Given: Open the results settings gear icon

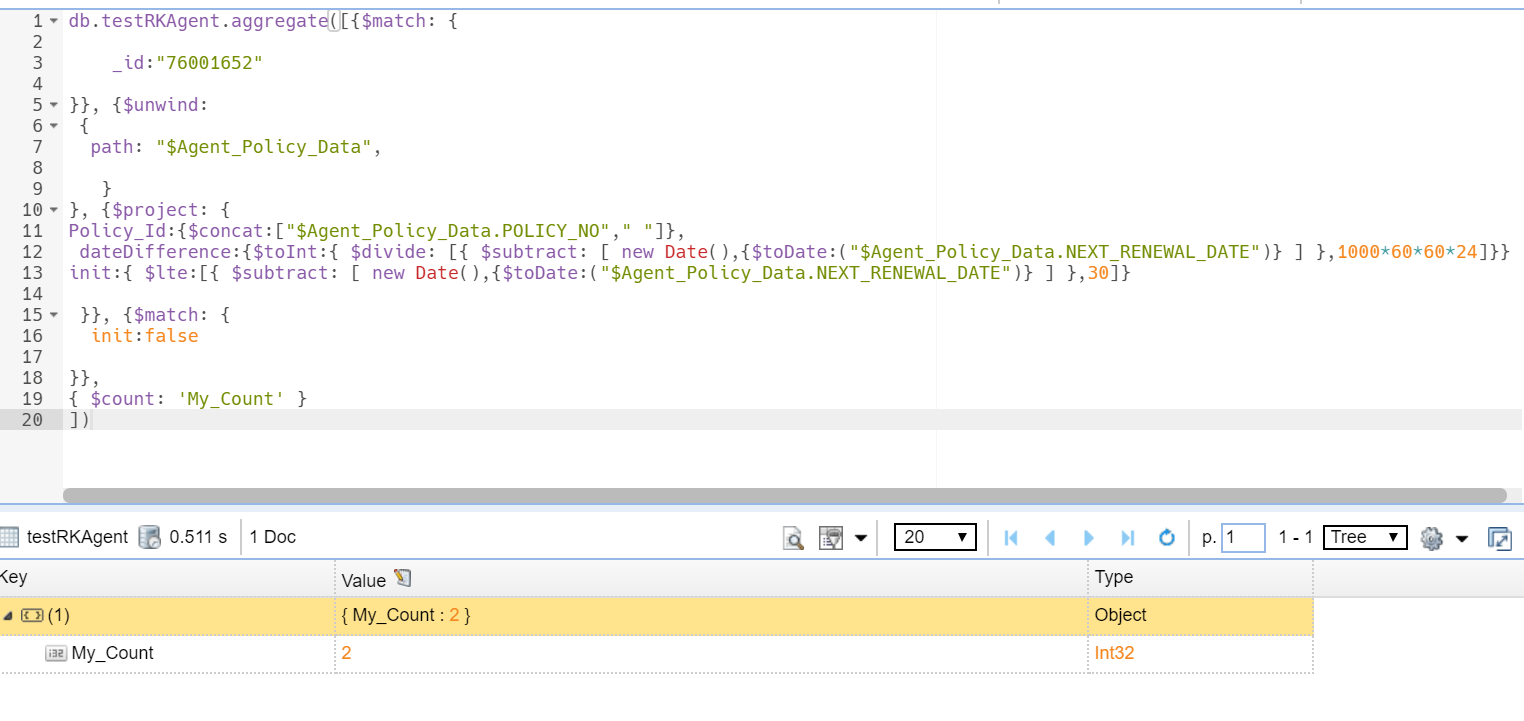Looking at the screenshot, I should click(x=1430, y=537).
